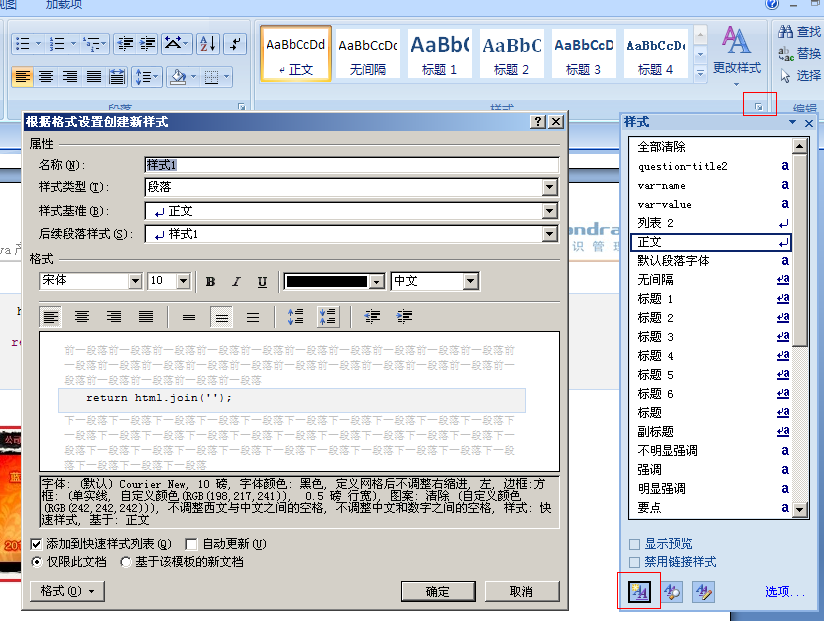Open 格式 button dropdown menu
Image resolution: width=824 pixels, height=621 pixels.
coord(67,592)
